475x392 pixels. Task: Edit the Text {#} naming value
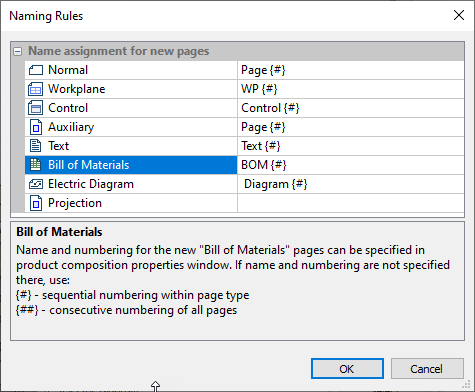click(x=351, y=146)
